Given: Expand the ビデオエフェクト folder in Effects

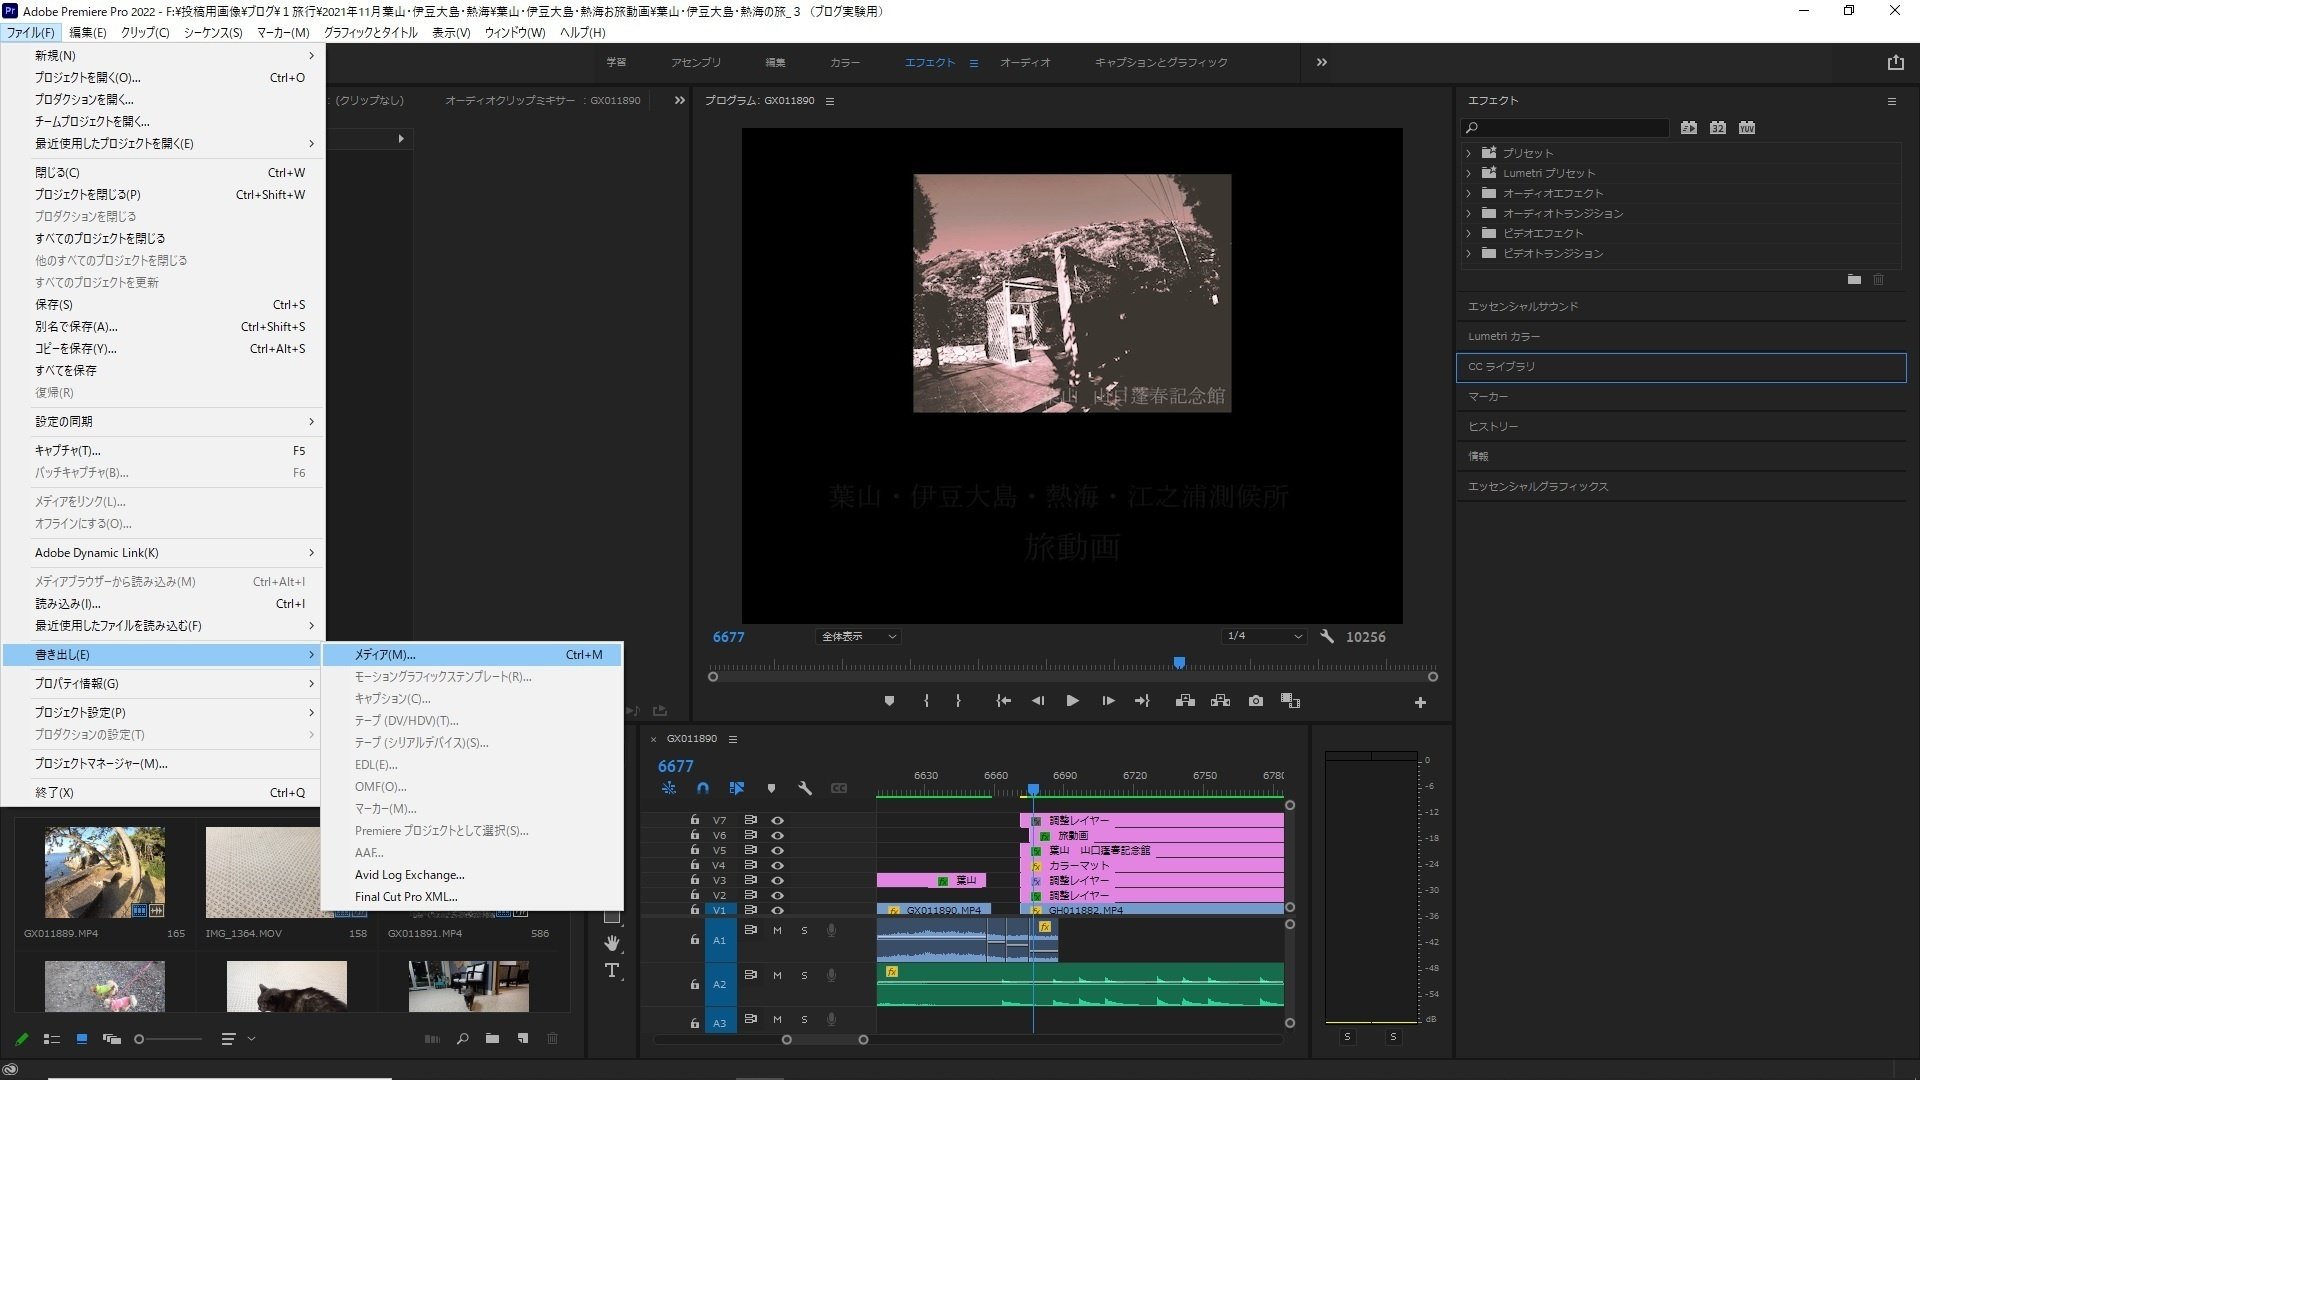Looking at the screenshot, I should click(1468, 233).
